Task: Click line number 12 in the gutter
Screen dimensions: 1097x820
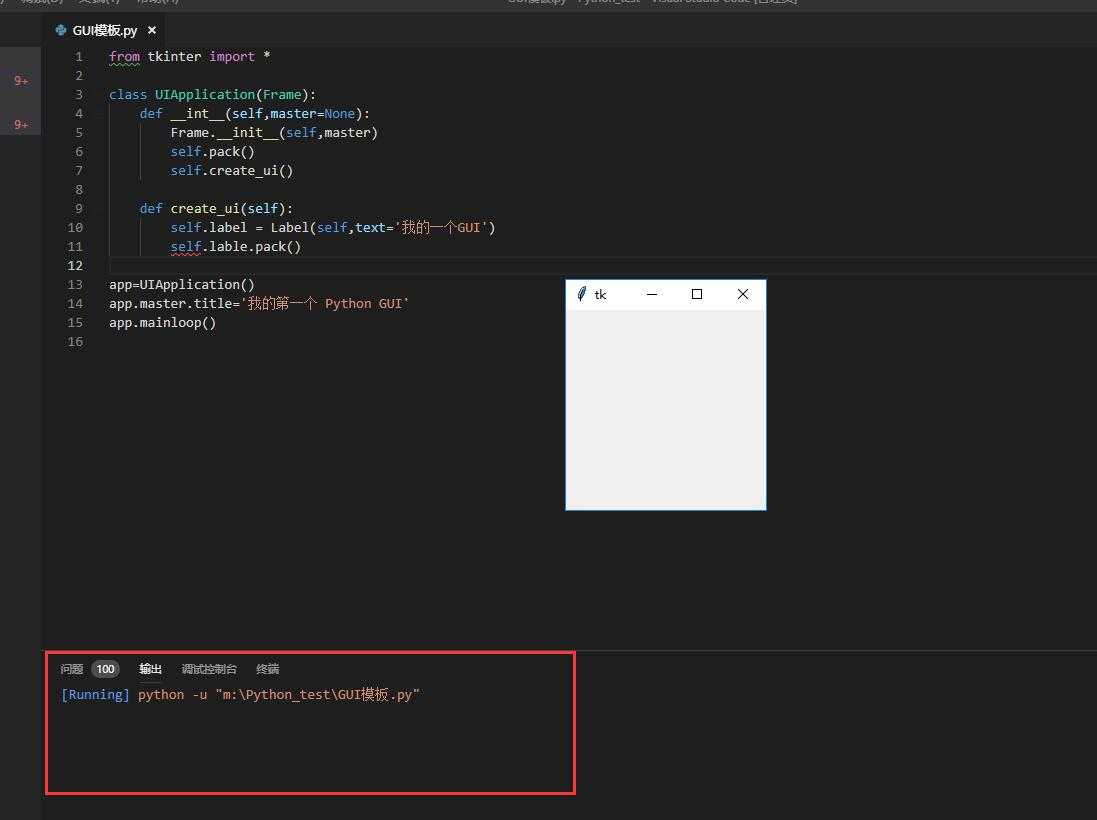Action: pyautogui.click(x=76, y=266)
